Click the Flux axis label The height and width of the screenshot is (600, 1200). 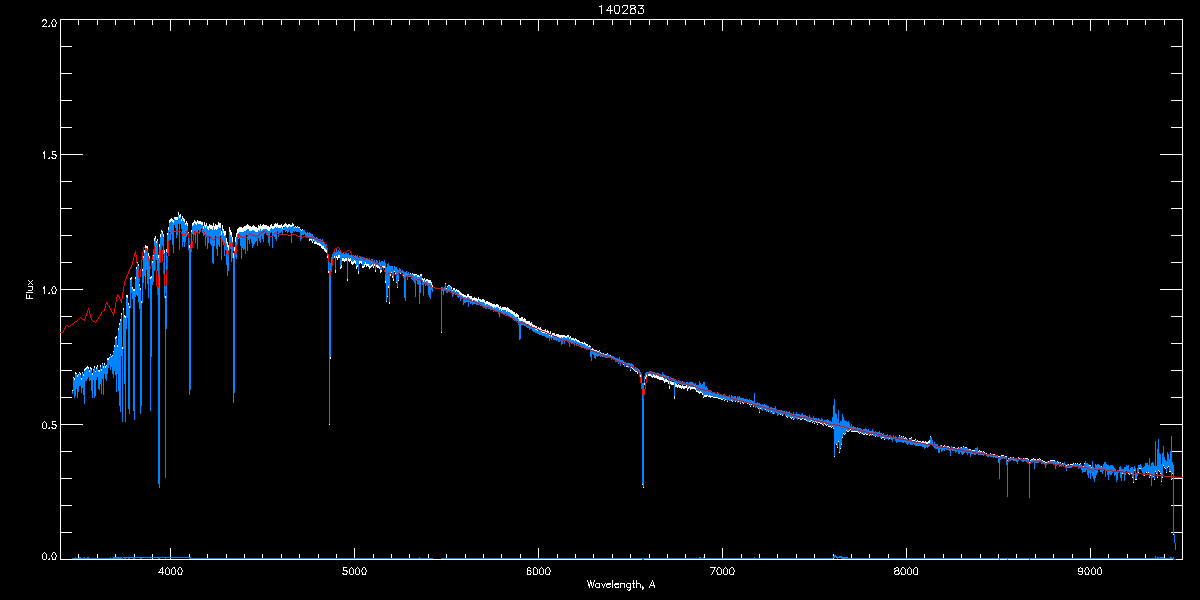[30, 289]
